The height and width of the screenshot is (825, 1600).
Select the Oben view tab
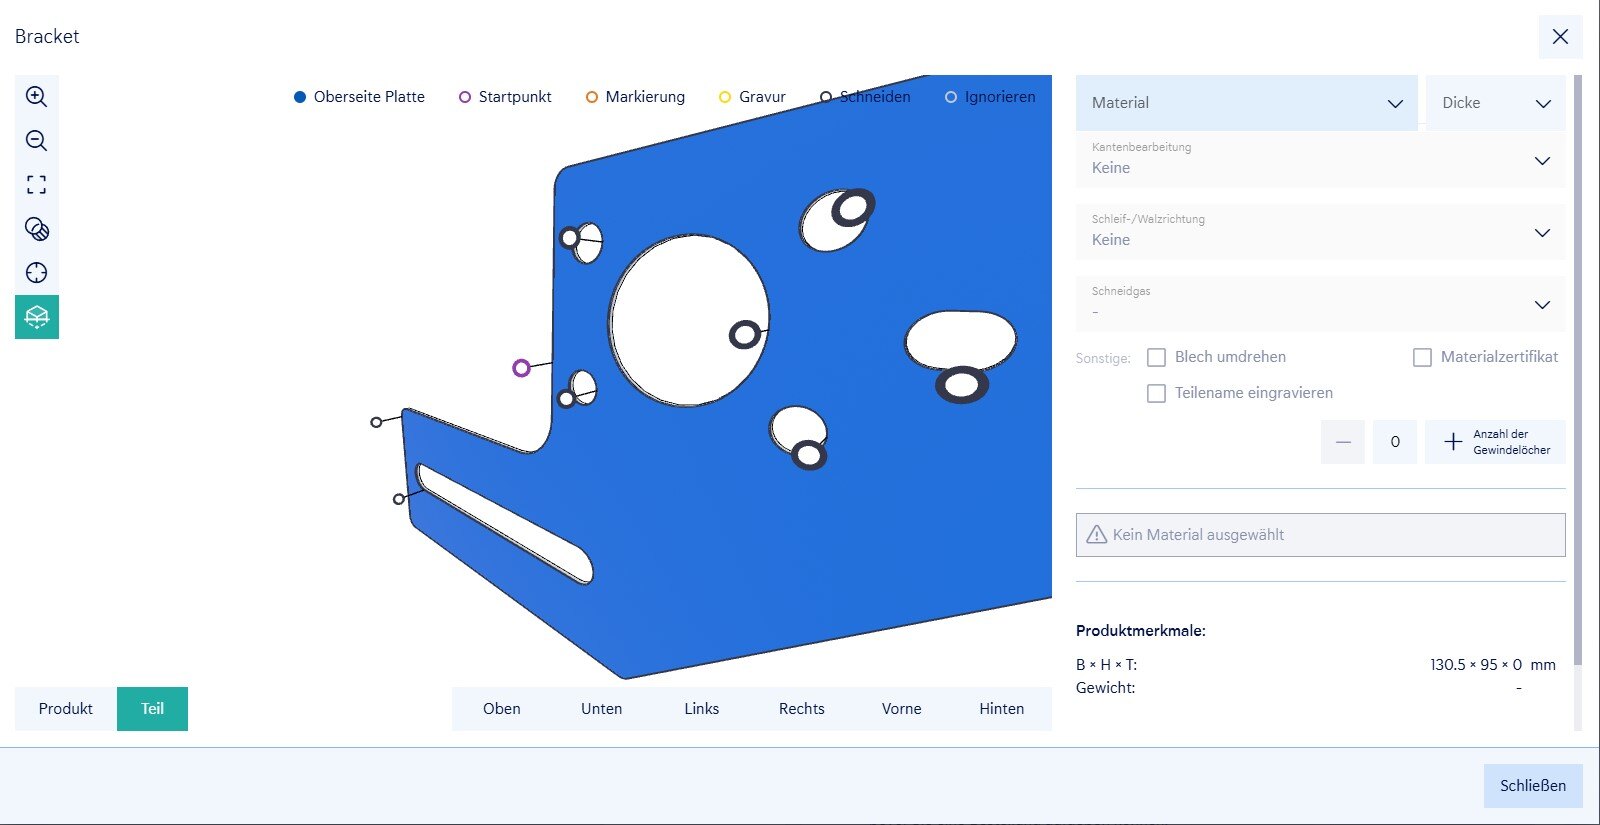click(502, 709)
